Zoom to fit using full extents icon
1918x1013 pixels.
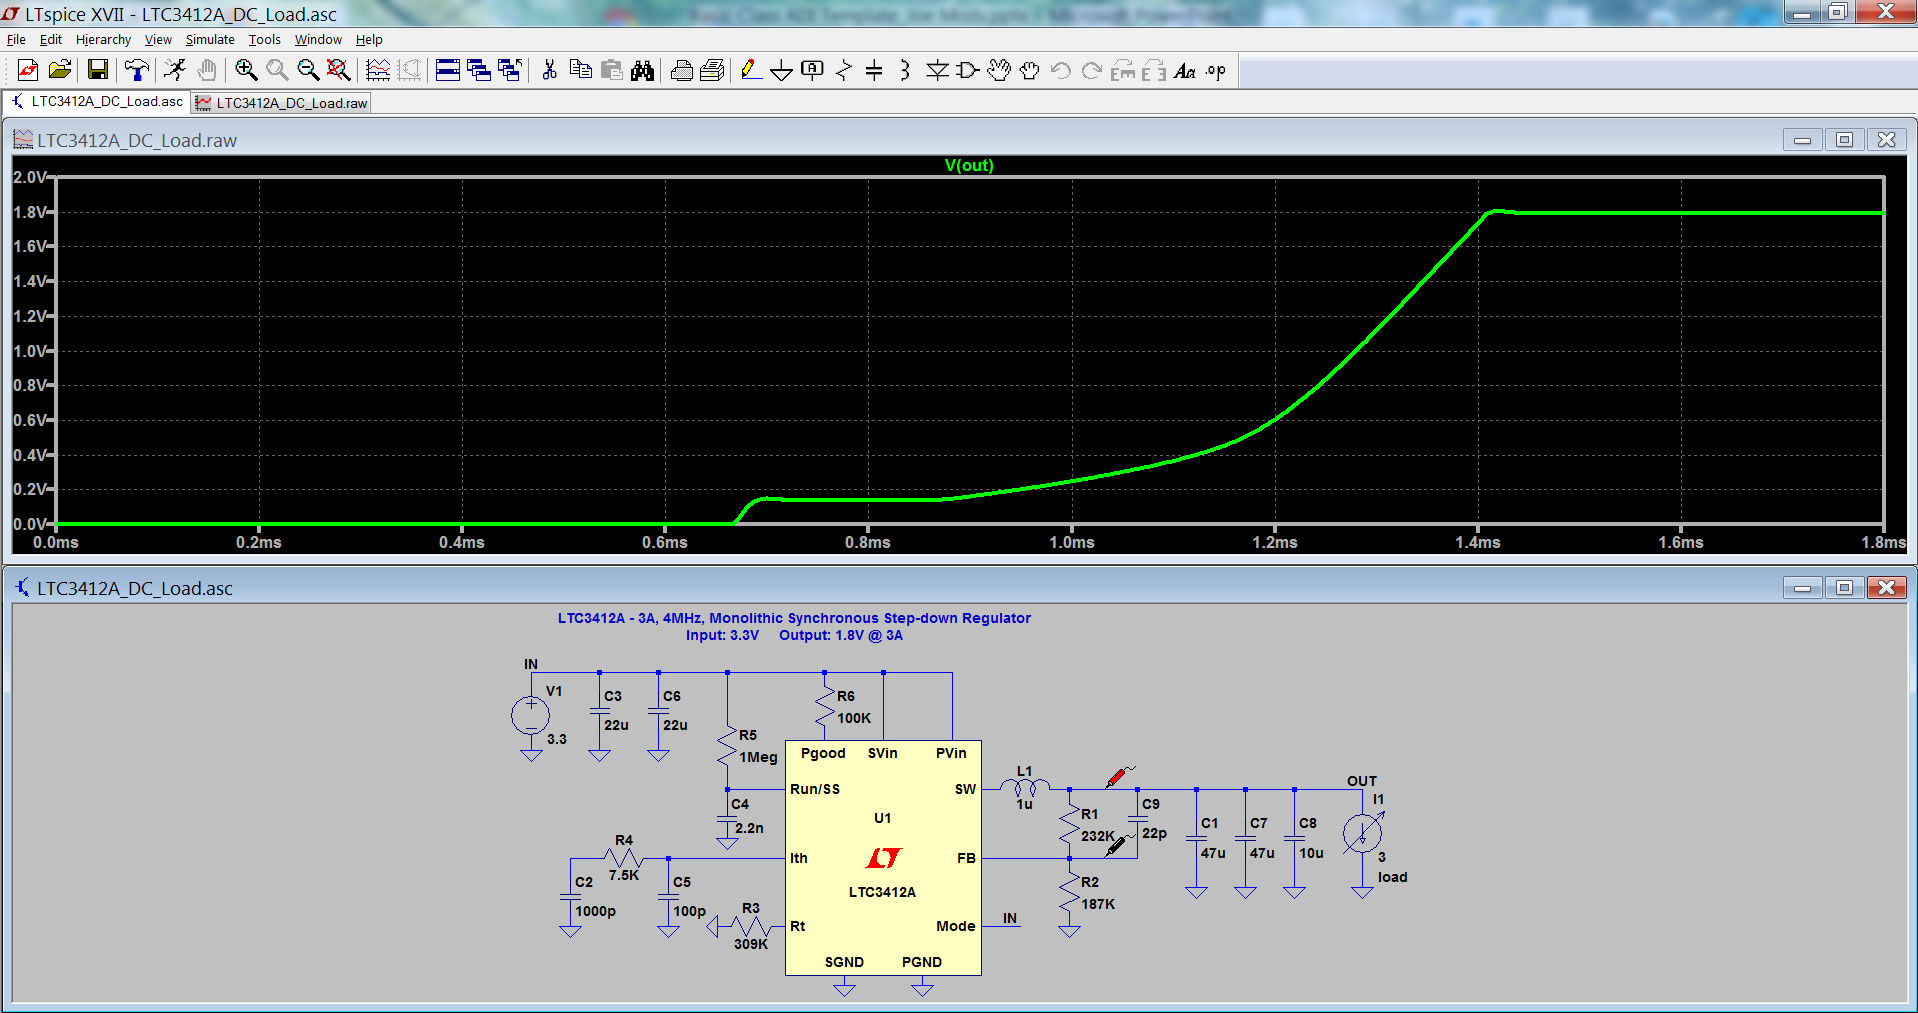[338, 70]
